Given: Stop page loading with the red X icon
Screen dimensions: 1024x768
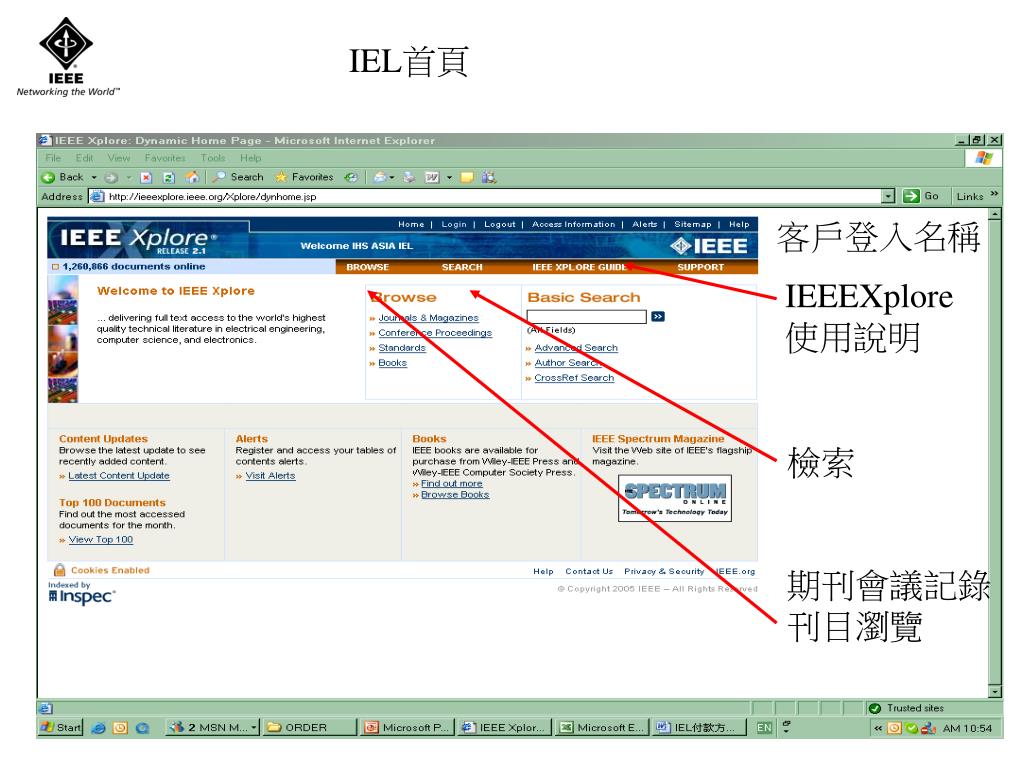Looking at the screenshot, I should (146, 178).
